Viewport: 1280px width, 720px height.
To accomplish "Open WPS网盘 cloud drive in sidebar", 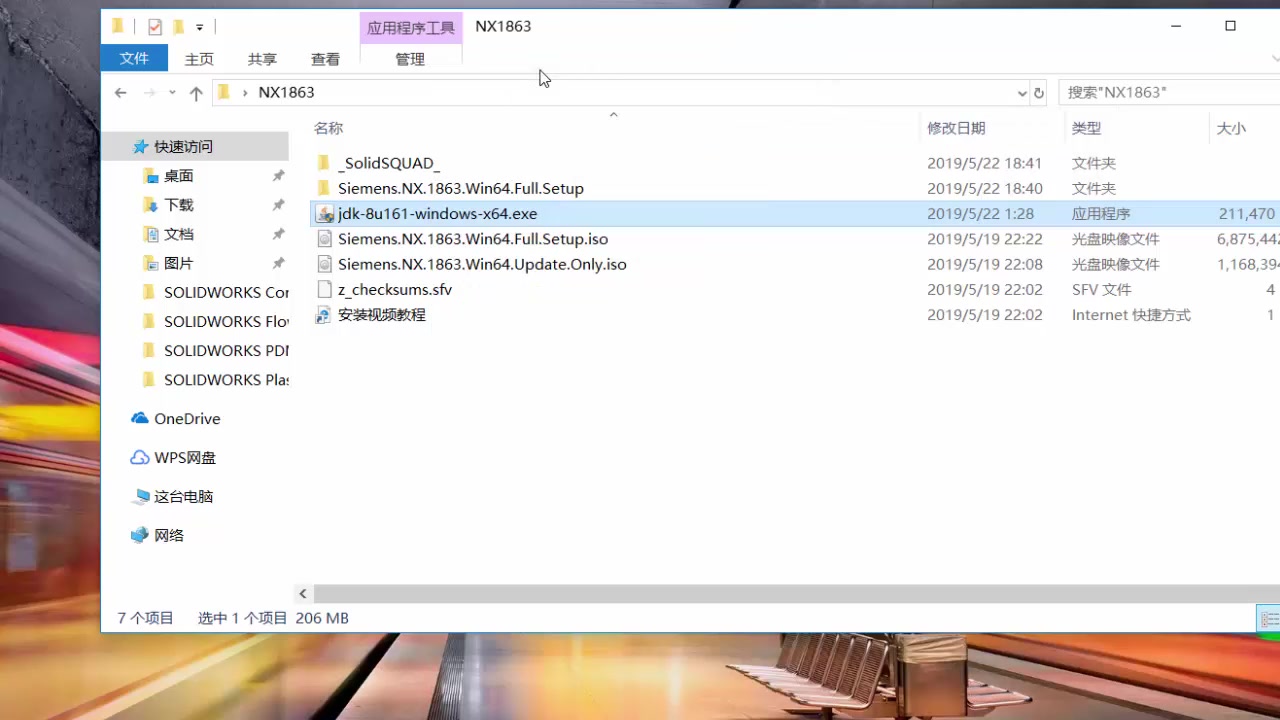I will (184, 457).
